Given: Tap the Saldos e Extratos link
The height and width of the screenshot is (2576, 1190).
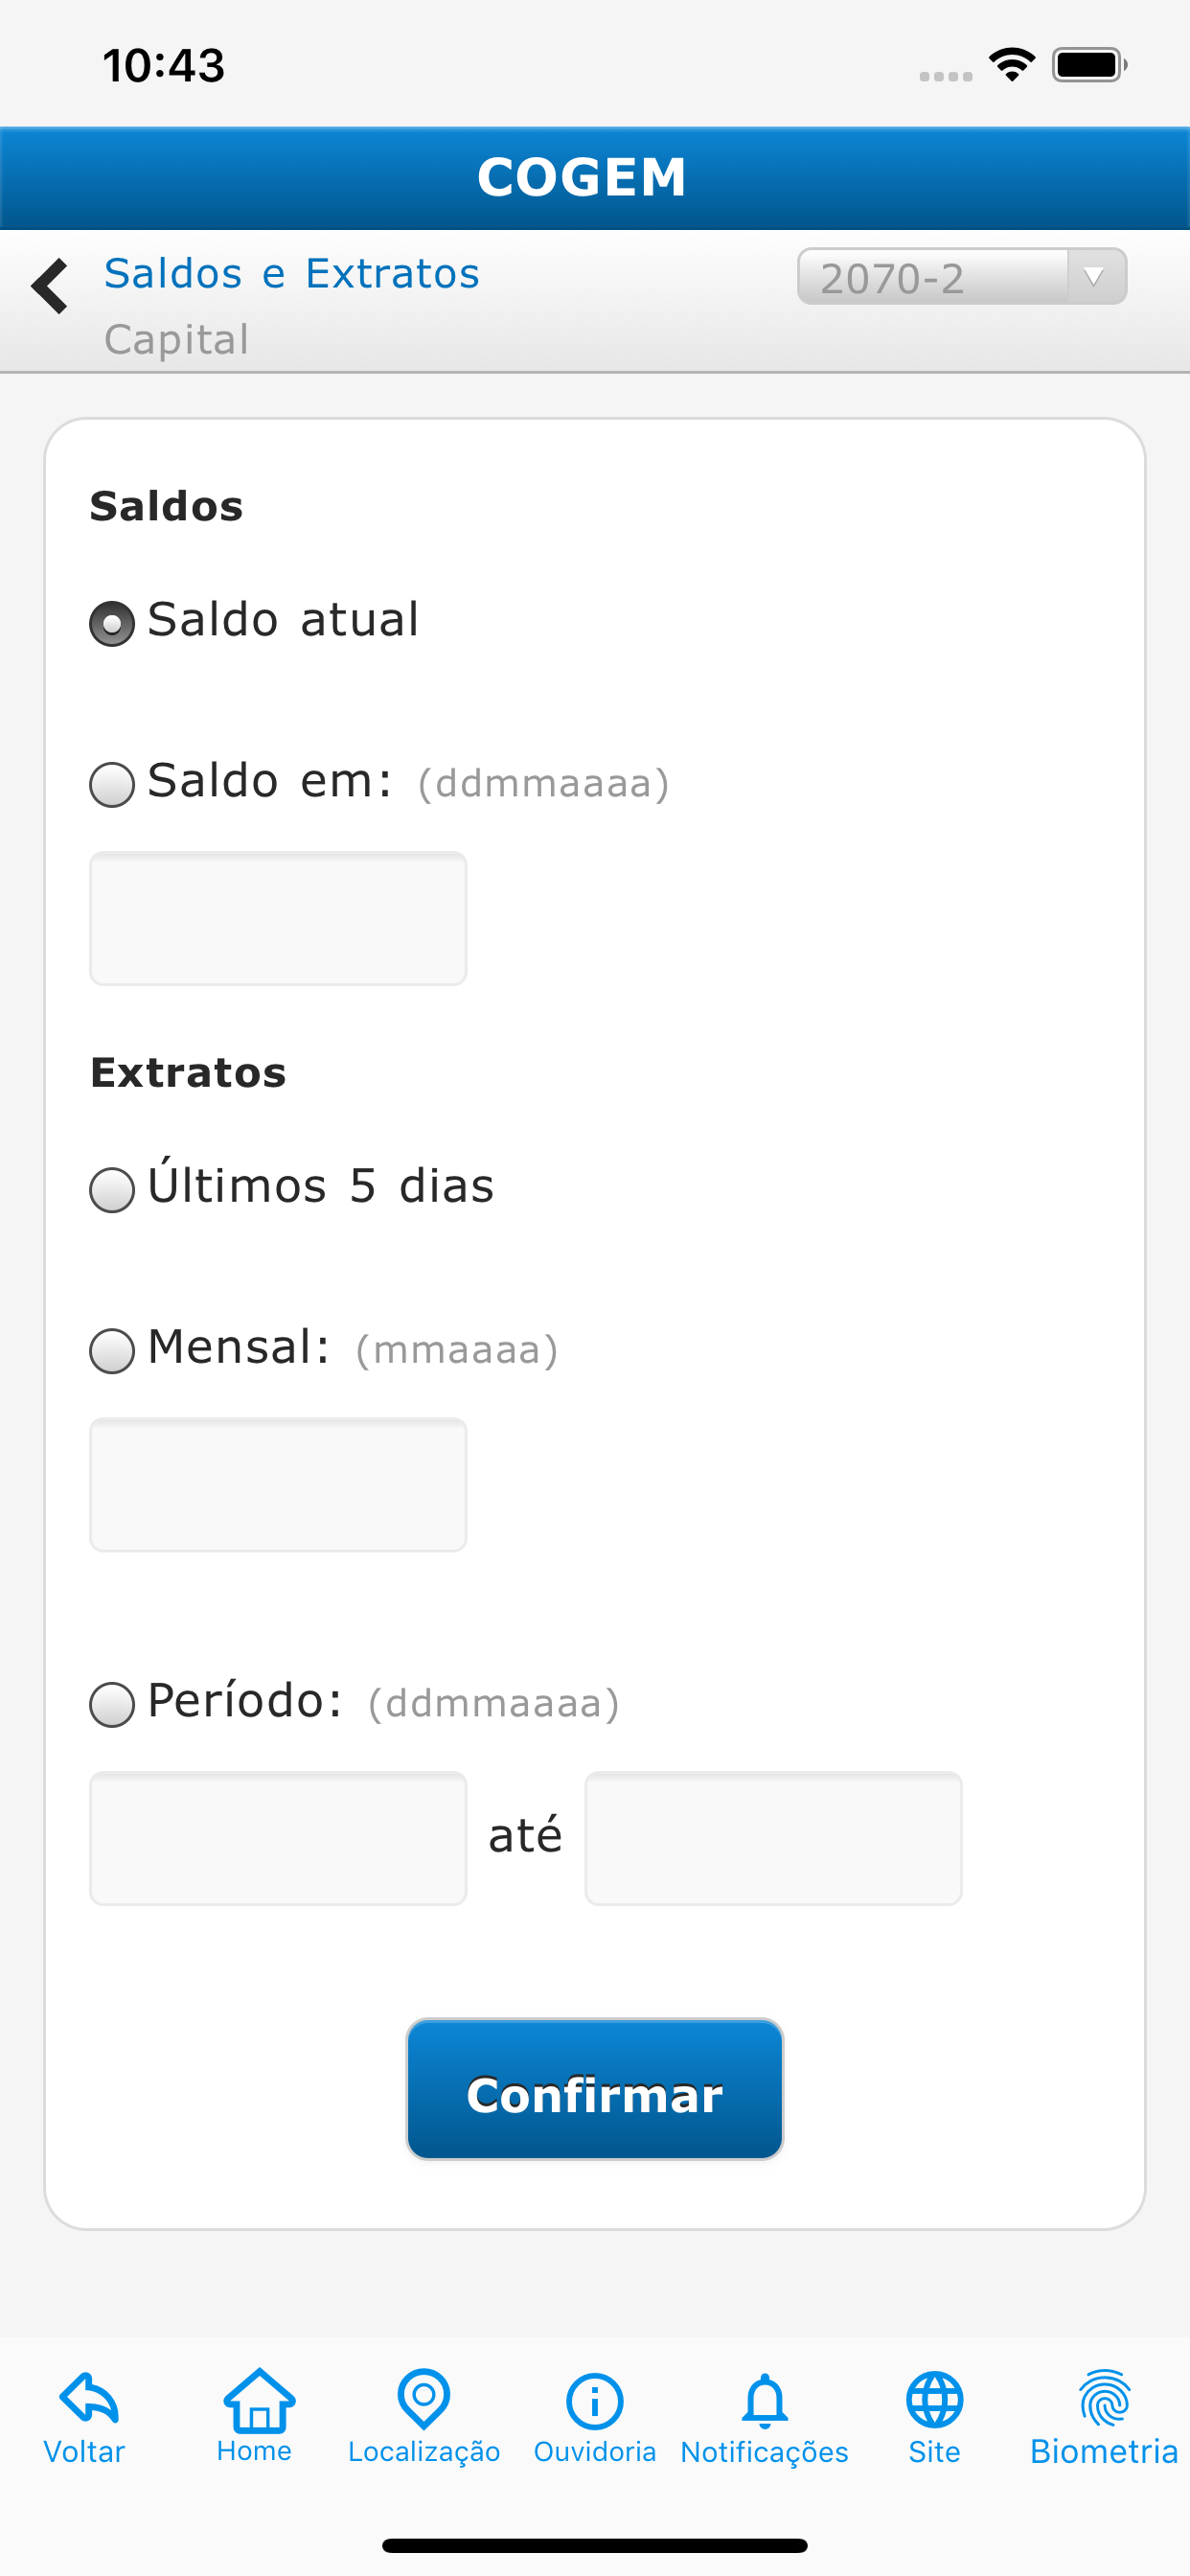Looking at the screenshot, I should (x=292, y=274).
